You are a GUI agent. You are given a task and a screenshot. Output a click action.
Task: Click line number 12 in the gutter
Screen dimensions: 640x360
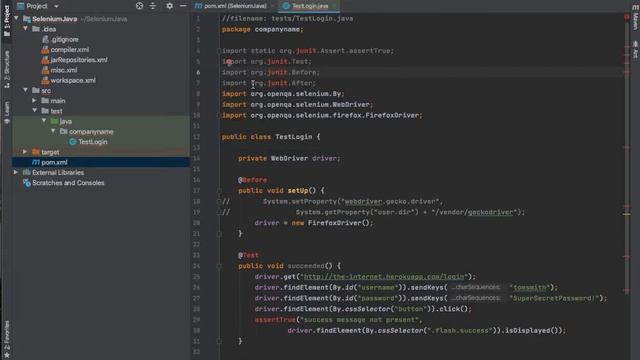[x=197, y=137]
